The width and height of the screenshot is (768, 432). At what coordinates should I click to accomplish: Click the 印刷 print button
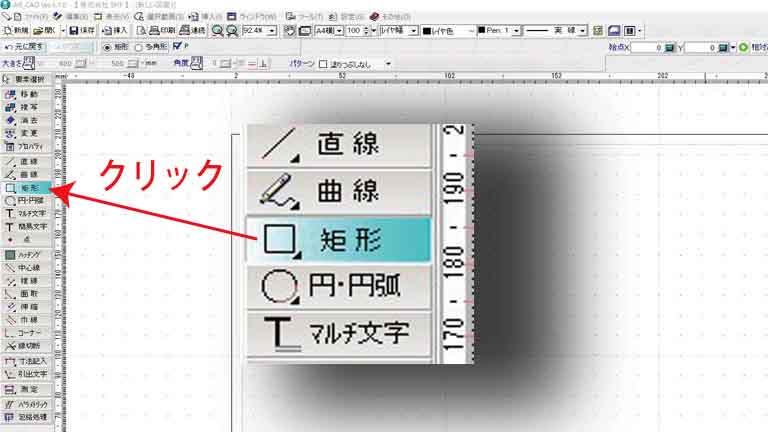coord(162,30)
